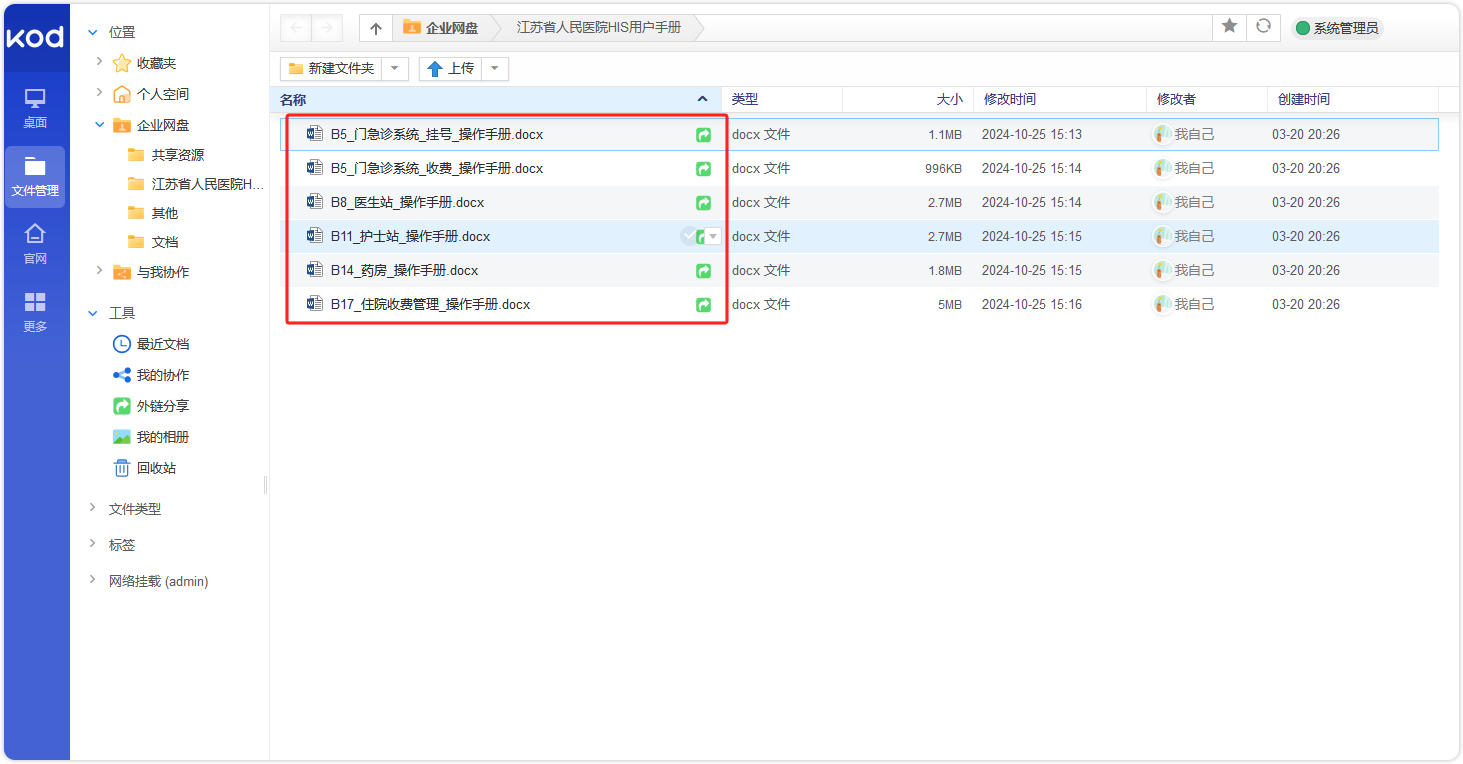
Task: Click share icon on B8_医生站 row
Action: click(x=704, y=202)
